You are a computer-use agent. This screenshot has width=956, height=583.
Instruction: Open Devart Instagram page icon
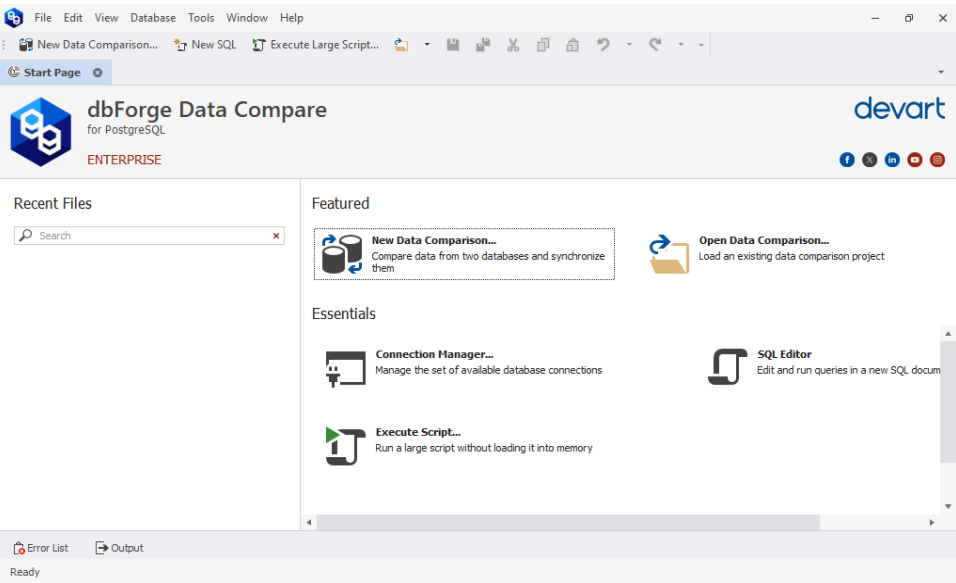click(937, 160)
